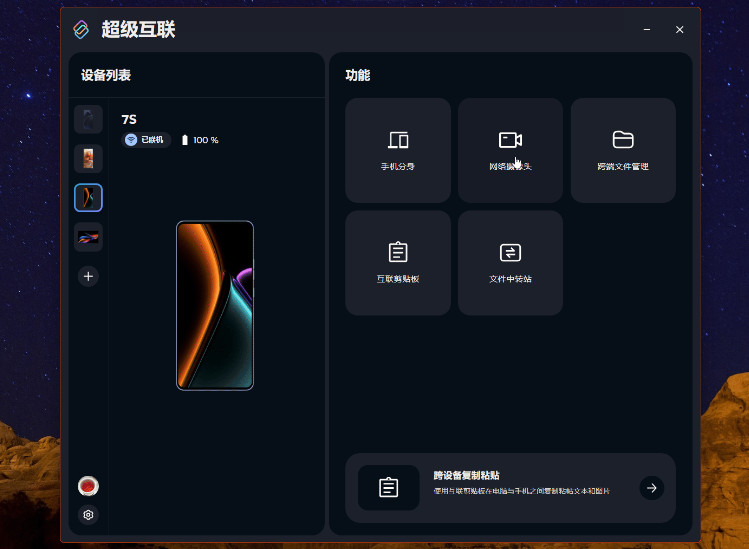This screenshot has width=749, height=549.
Task: Minimize the 超级互联 window
Action: click(x=647, y=30)
